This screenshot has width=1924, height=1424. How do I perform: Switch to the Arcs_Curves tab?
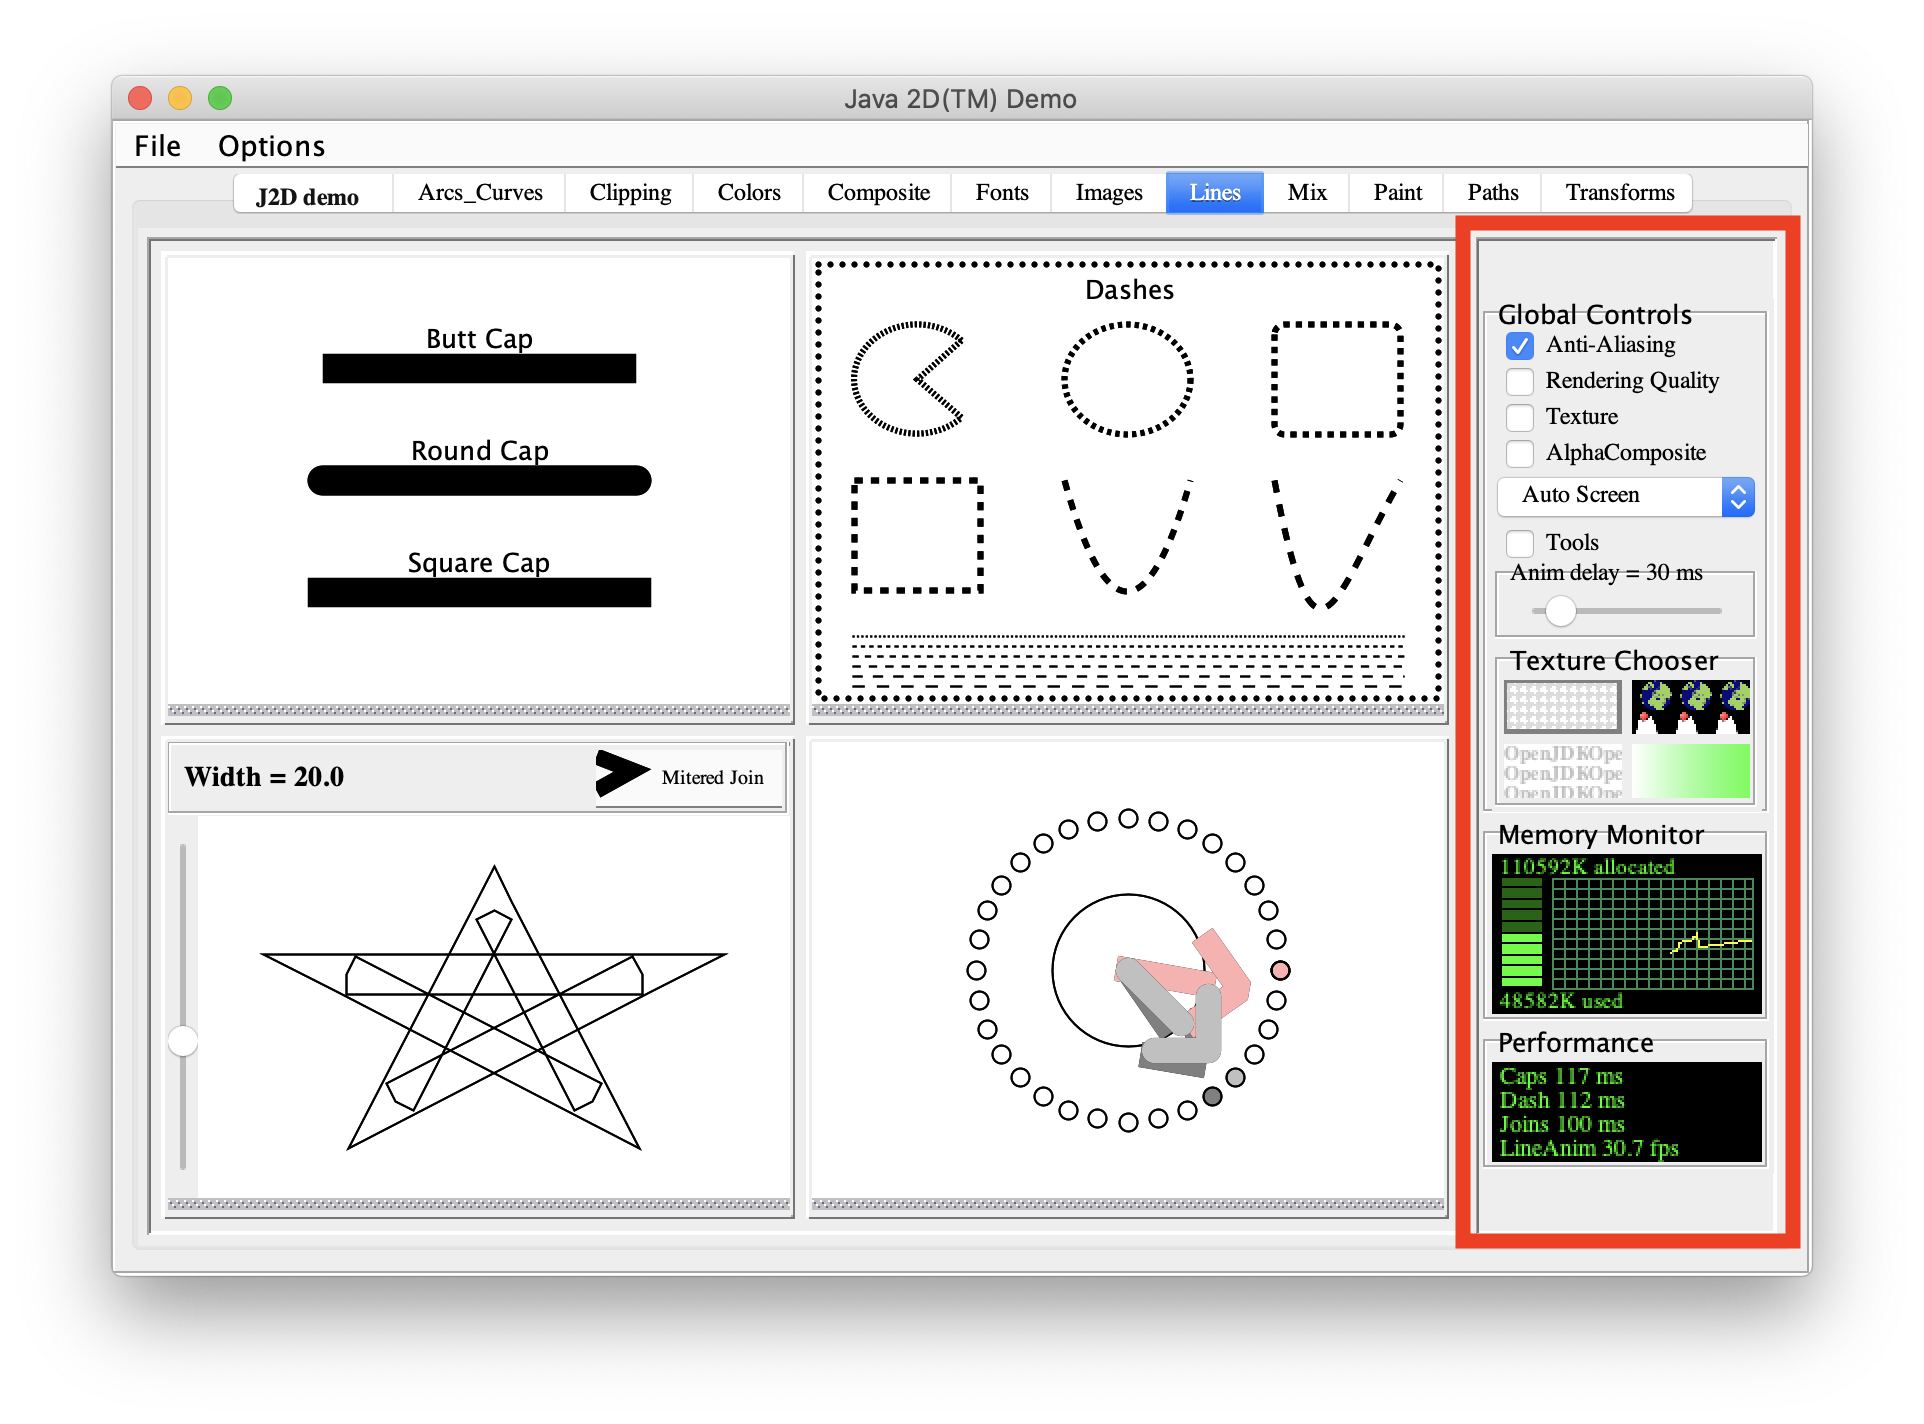(x=480, y=192)
